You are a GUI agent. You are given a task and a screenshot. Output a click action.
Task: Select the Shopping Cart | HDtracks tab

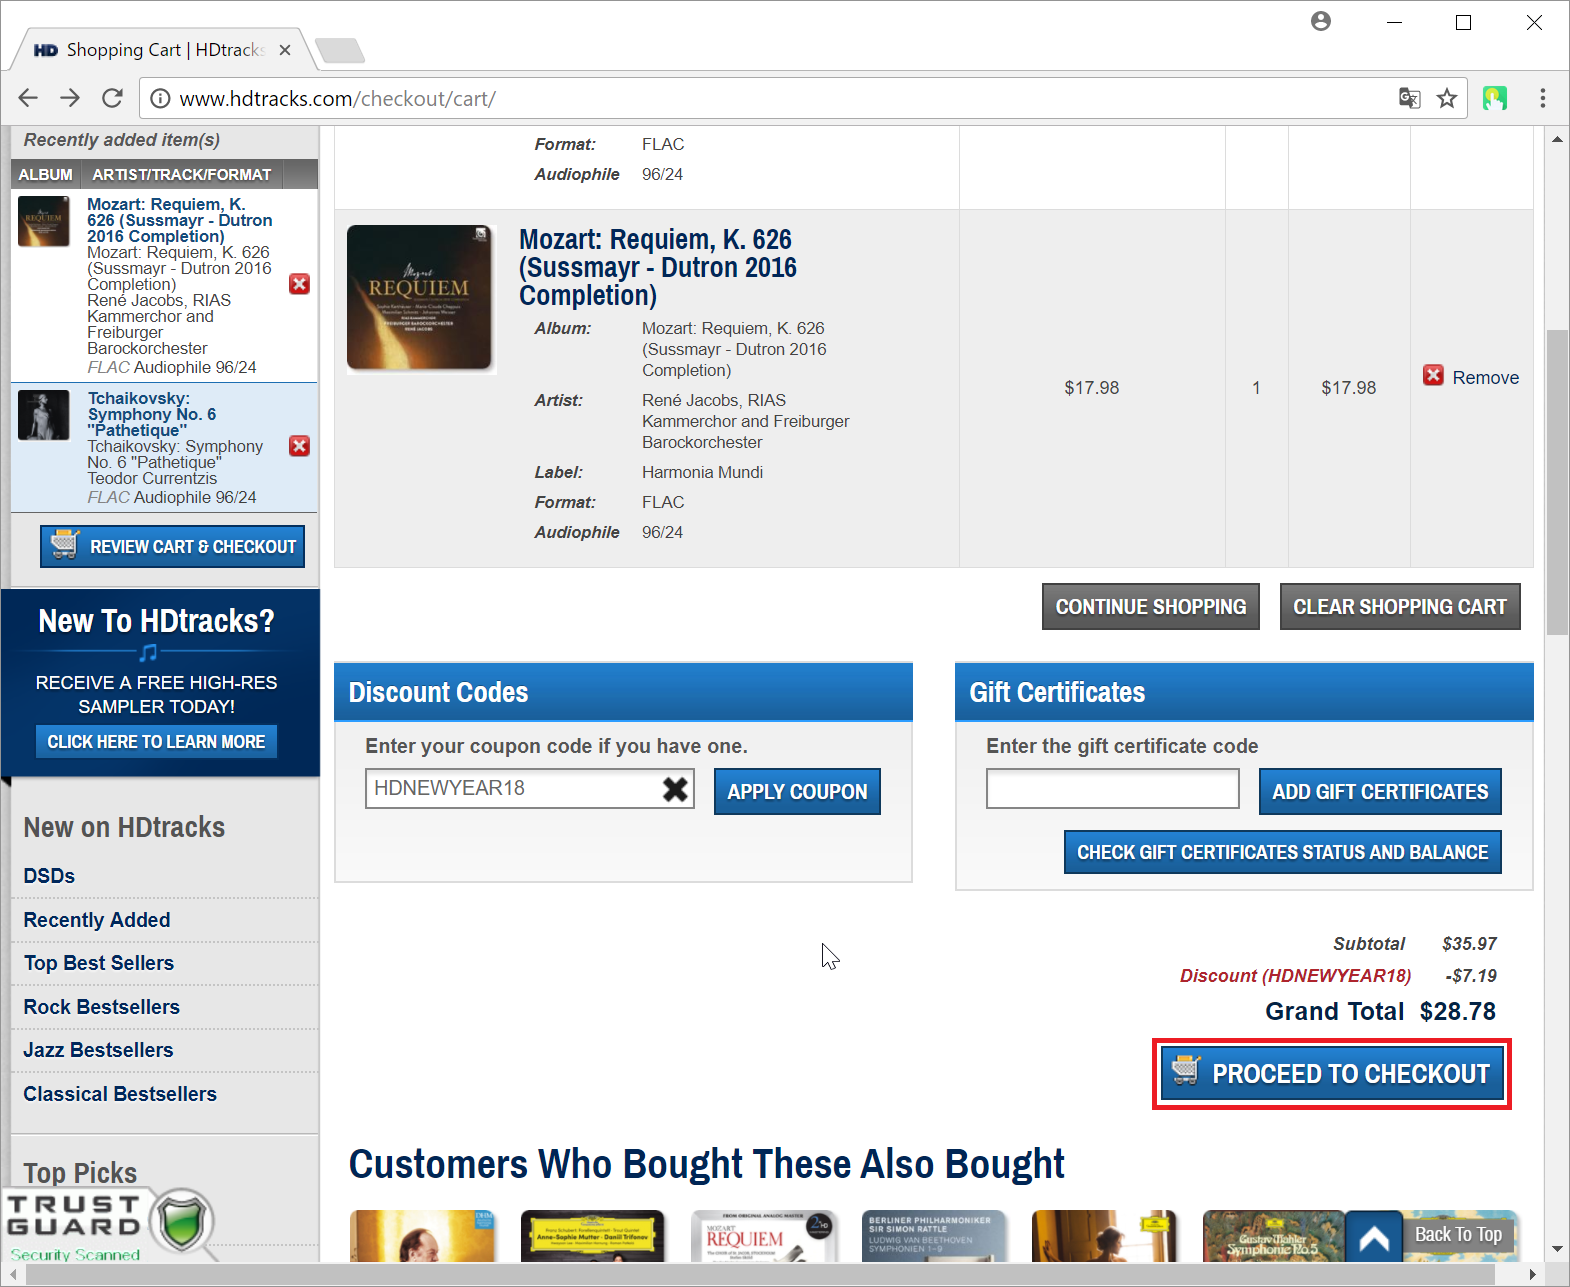(163, 50)
